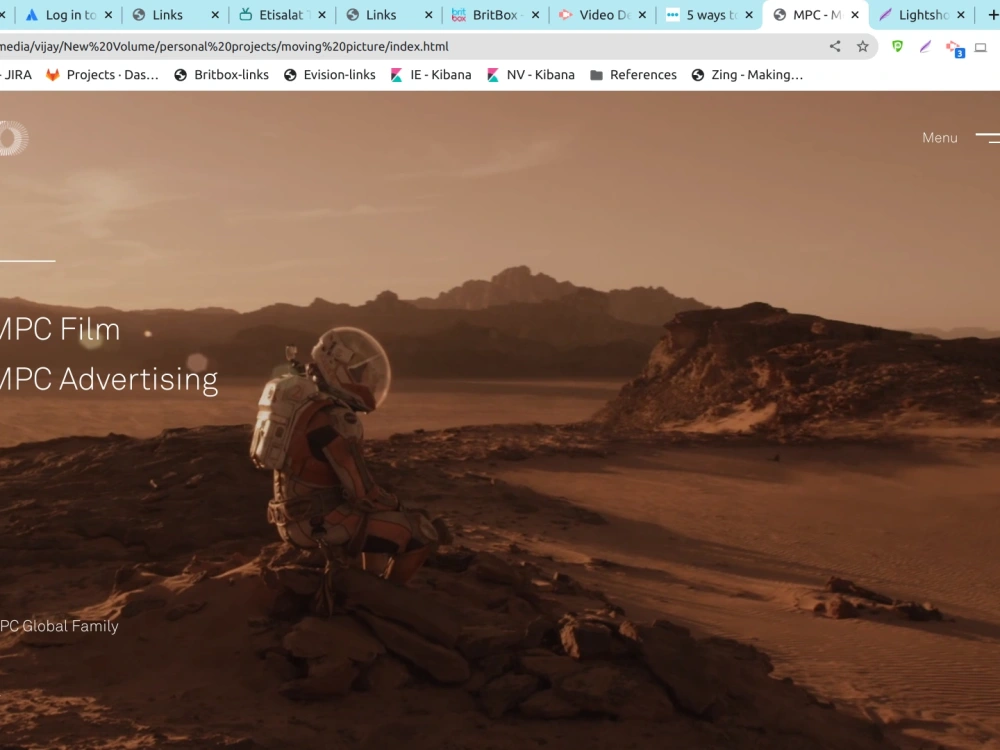The image size is (1000, 750).
Task: Open the Projects · Das… GitLab bookmark
Action: (x=102, y=75)
